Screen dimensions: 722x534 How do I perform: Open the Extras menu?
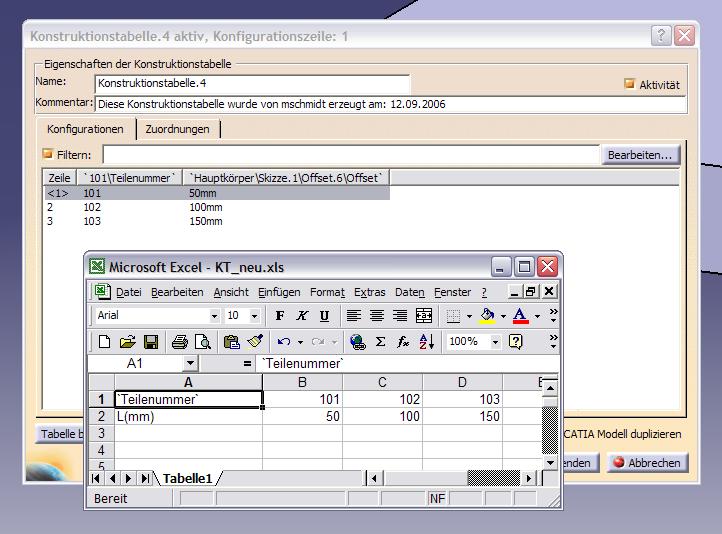coord(369,292)
